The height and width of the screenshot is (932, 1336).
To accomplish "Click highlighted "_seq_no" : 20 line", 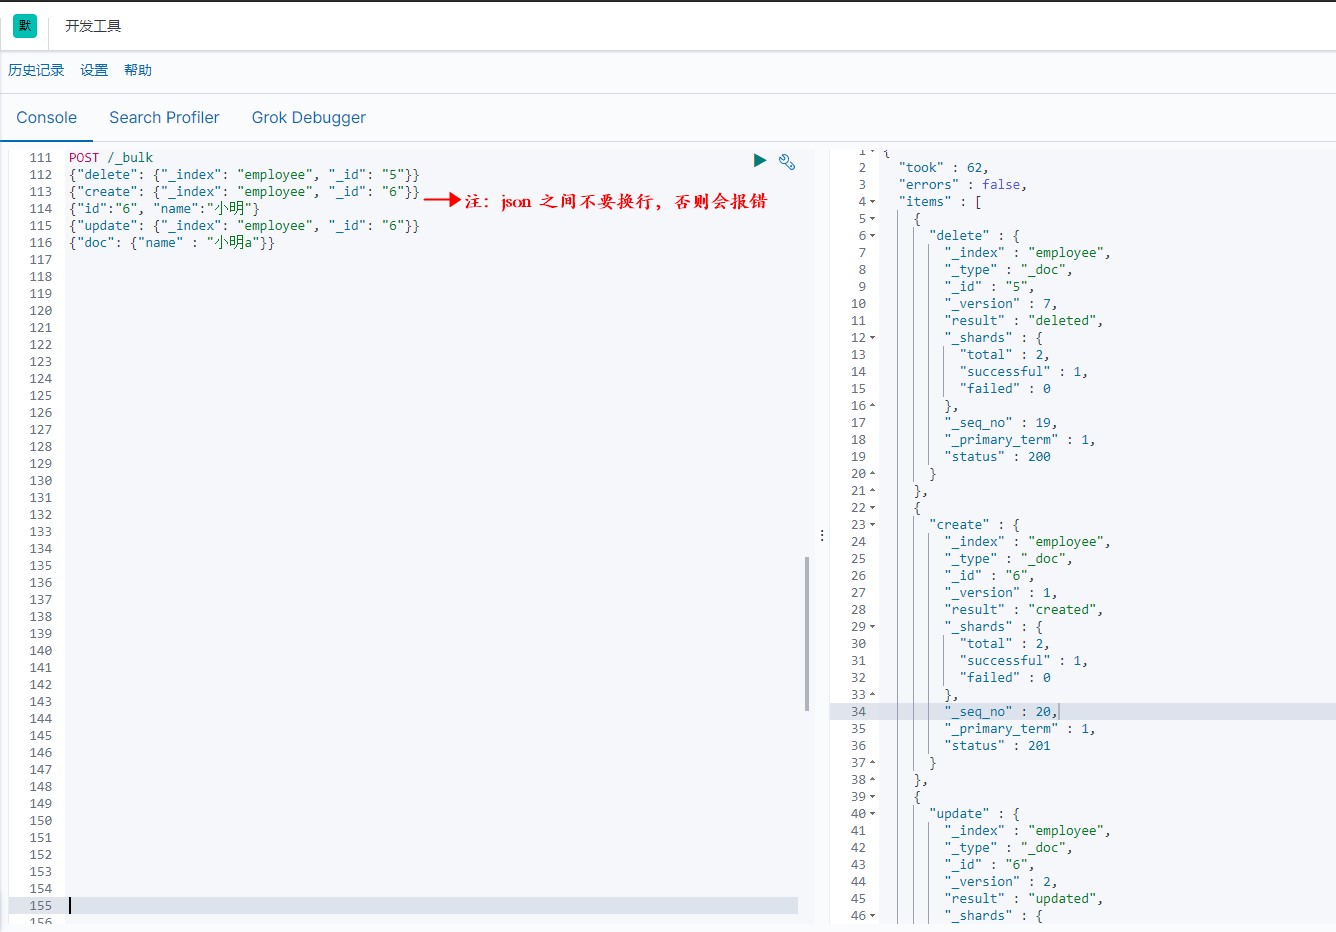I will click(1000, 712).
